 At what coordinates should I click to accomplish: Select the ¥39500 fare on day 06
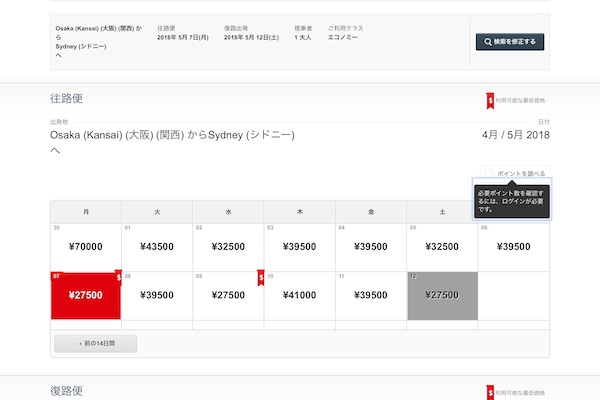514,247
